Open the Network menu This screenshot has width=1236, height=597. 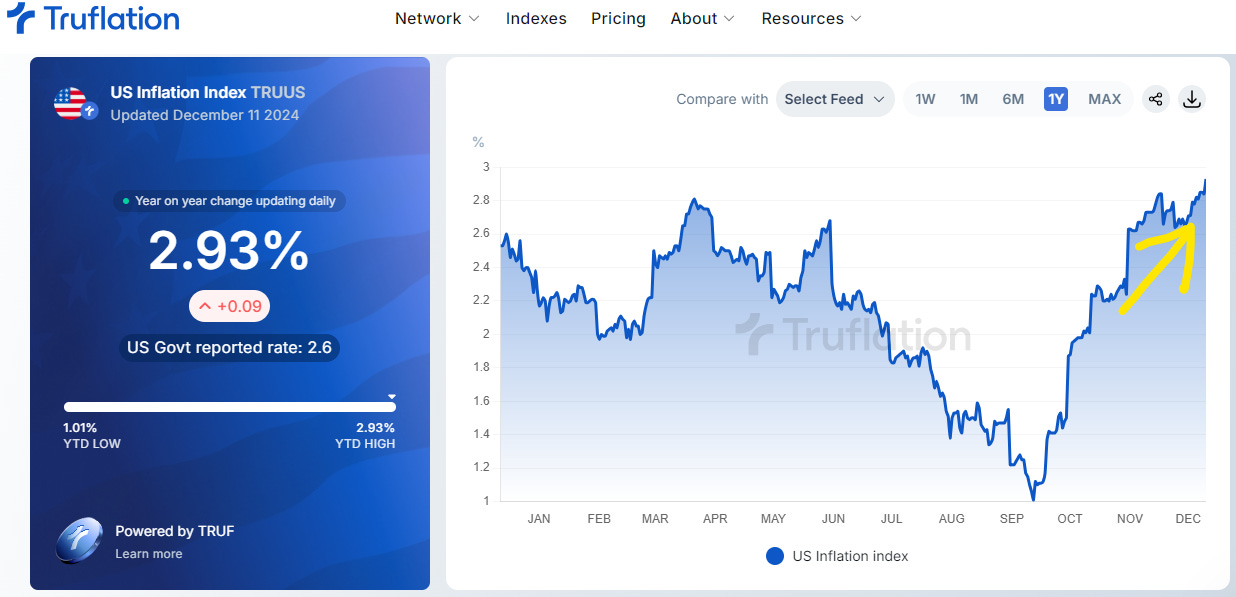point(437,18)
